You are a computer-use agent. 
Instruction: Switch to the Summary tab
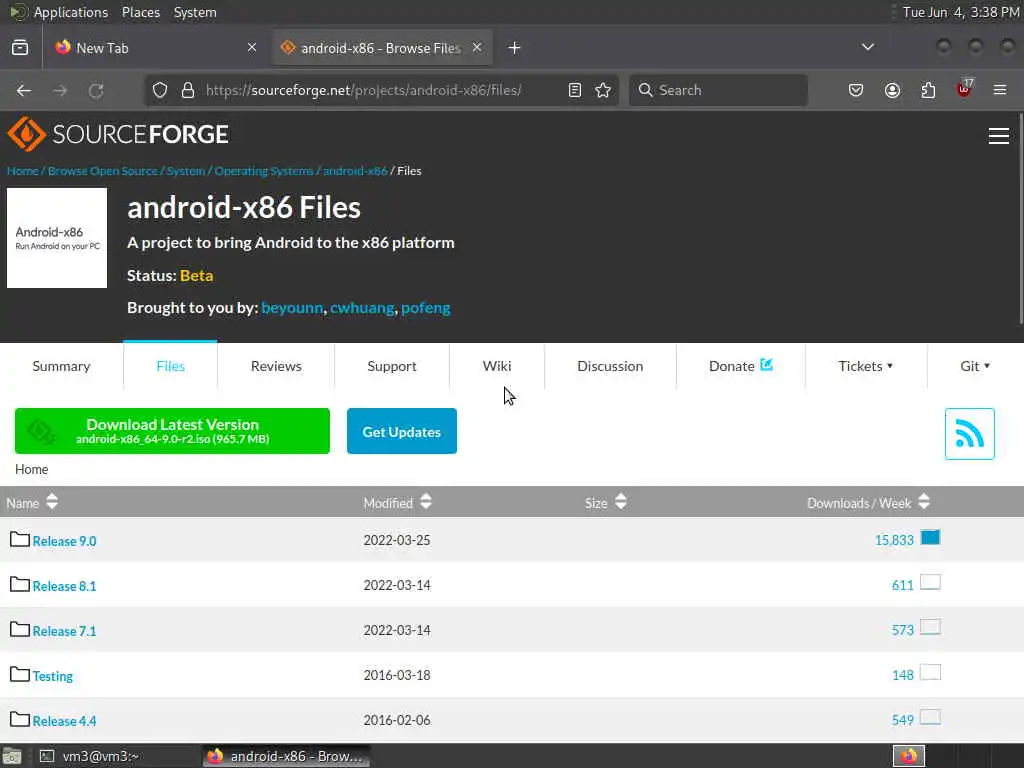(x=61, y=366)
